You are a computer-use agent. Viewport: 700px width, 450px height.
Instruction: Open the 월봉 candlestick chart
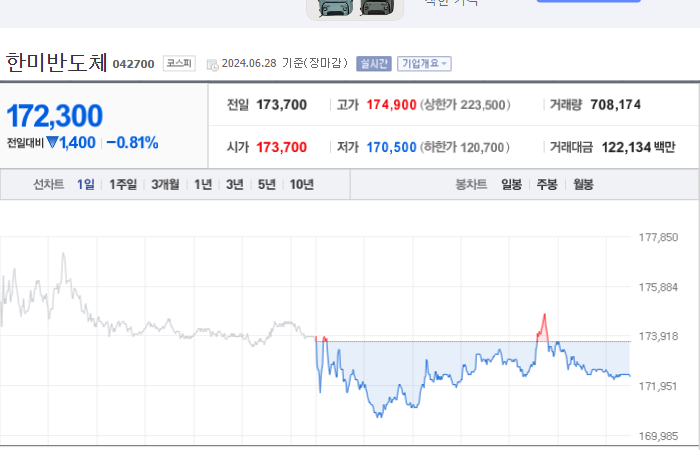(x=583, y=184)
